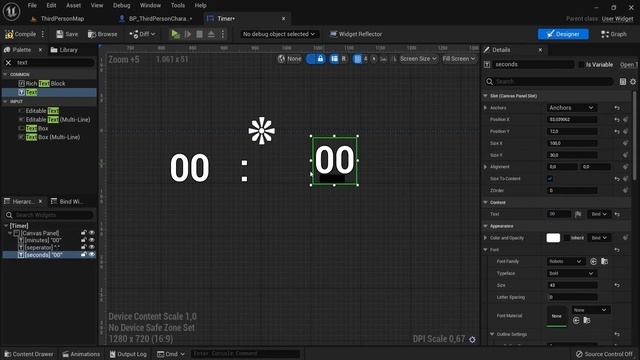Toggle the Is Variable checkbox
640x360 pixels.
pyautogui.click(x=581, y=64)
